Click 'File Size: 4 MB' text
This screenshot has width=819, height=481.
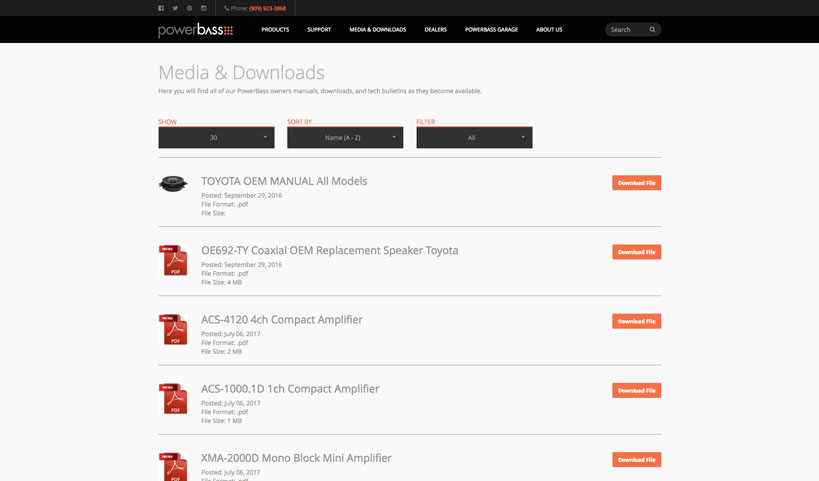[221, 283]
